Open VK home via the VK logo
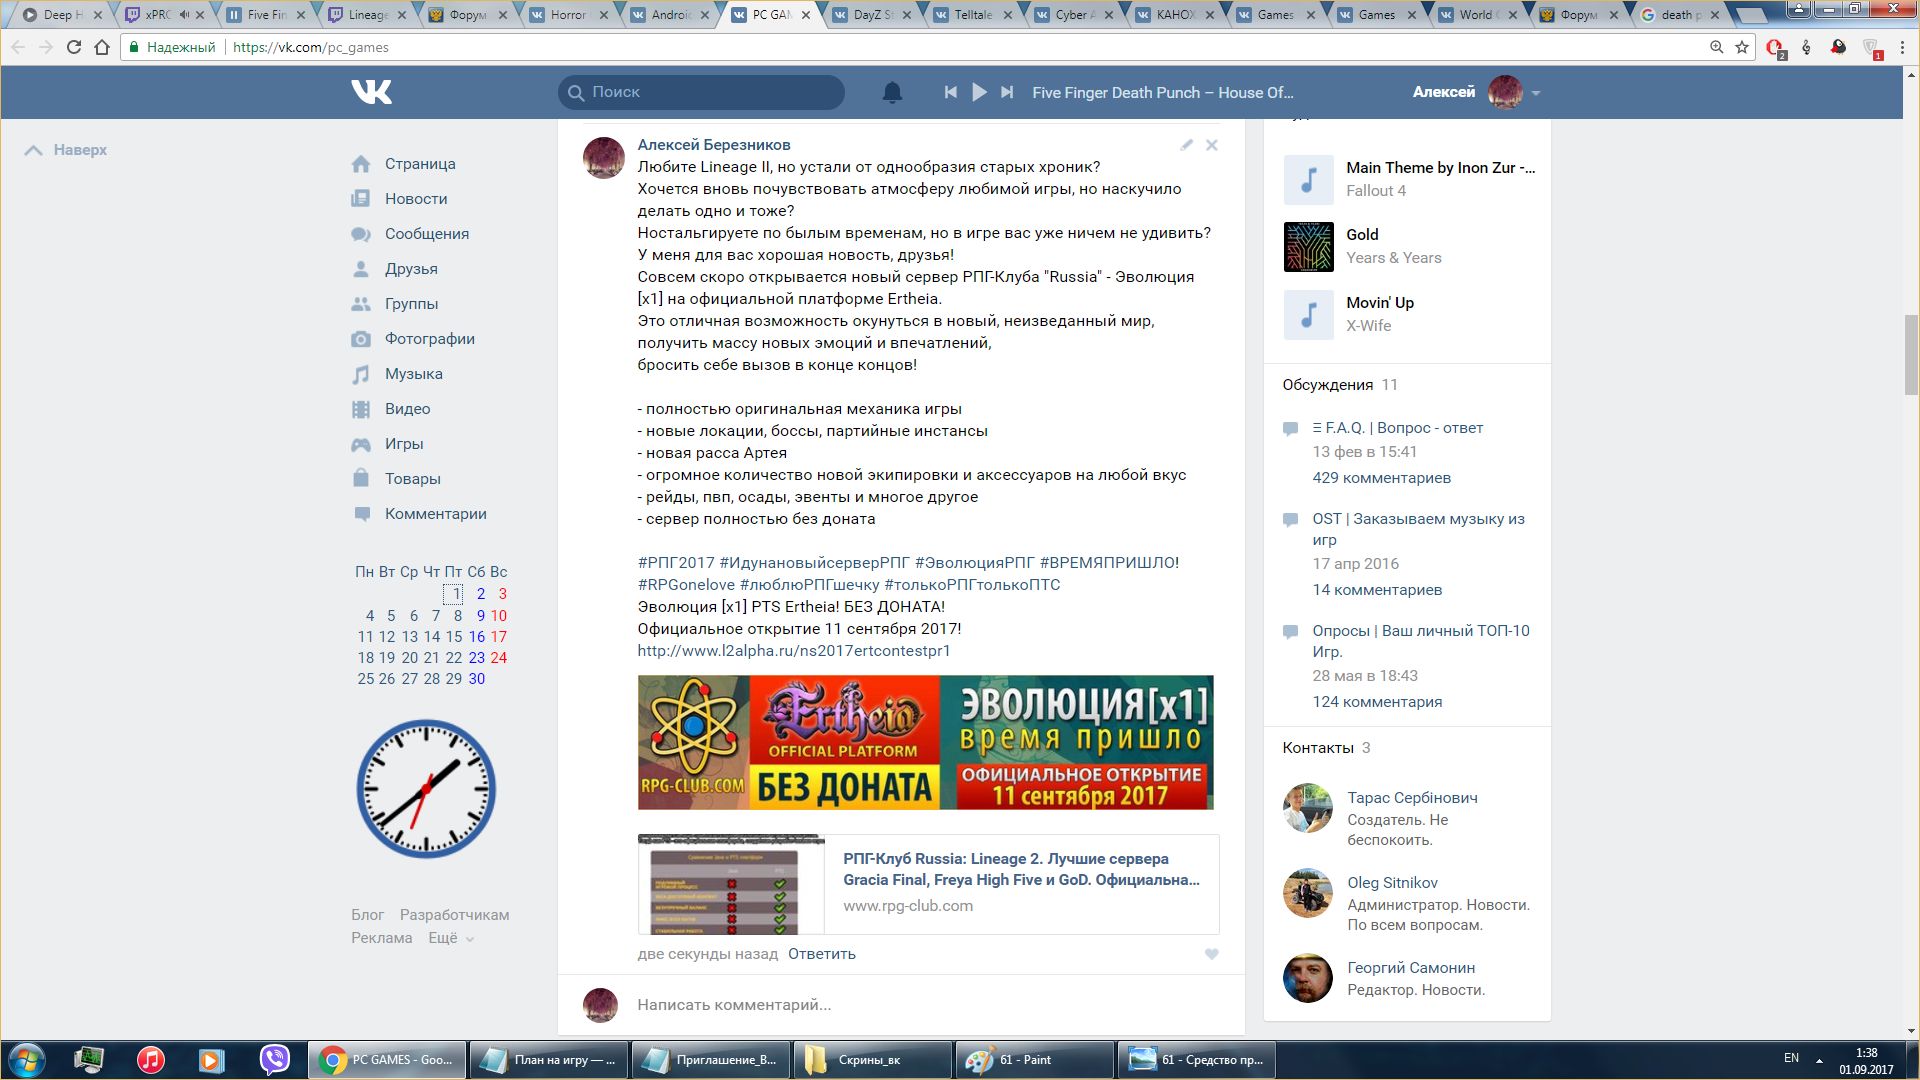1920x1080 pixels. pos(371,92)
